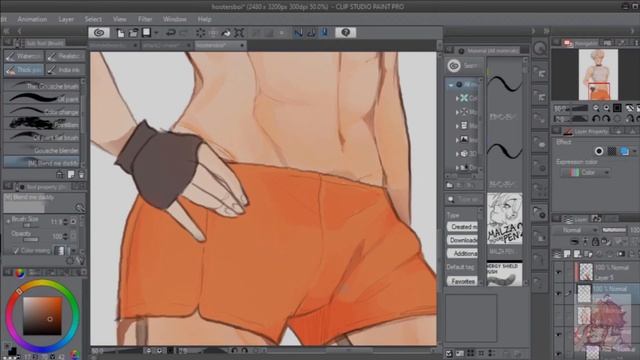Screen dimensions: 640x360
Task: Click the rotate-right icon in Navigator
Action: (x=606, y=119)
